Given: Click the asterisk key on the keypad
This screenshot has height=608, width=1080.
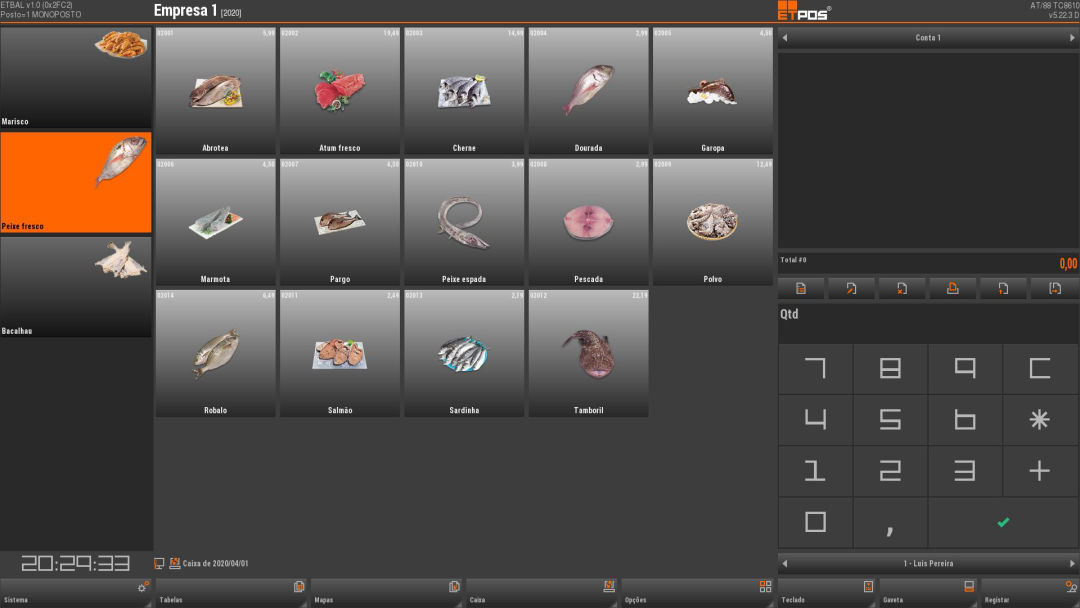Looking at the screenshot, I should (x=1039, y=419).
